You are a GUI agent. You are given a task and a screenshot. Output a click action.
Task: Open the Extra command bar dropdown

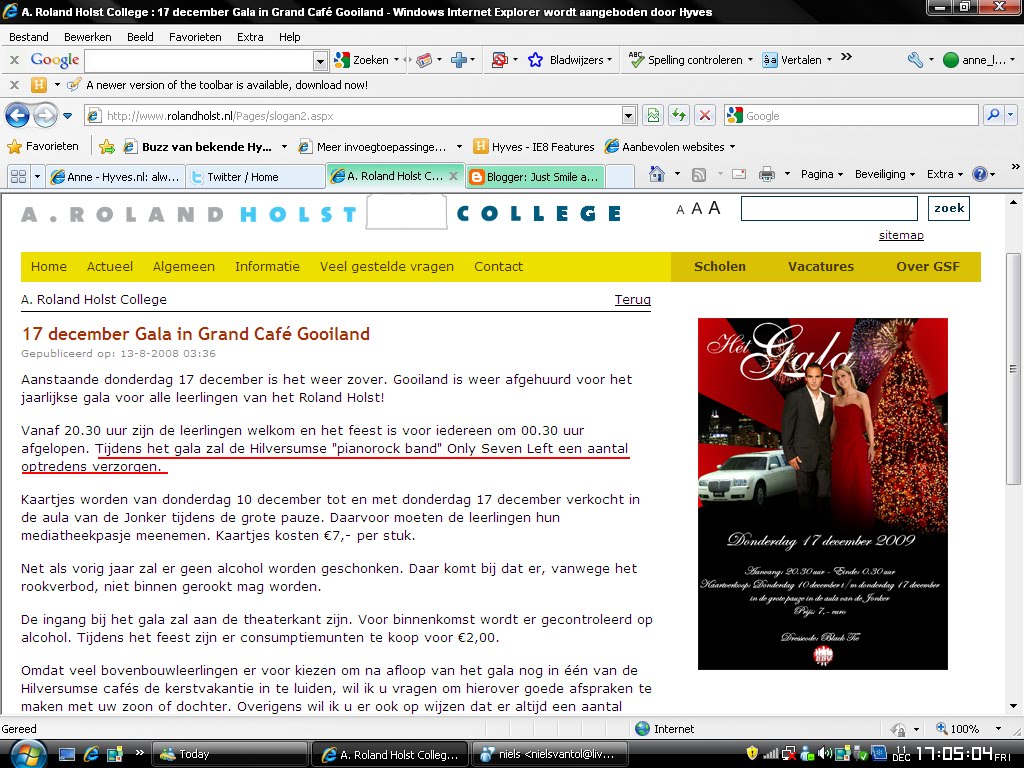(x=945, y=174)
